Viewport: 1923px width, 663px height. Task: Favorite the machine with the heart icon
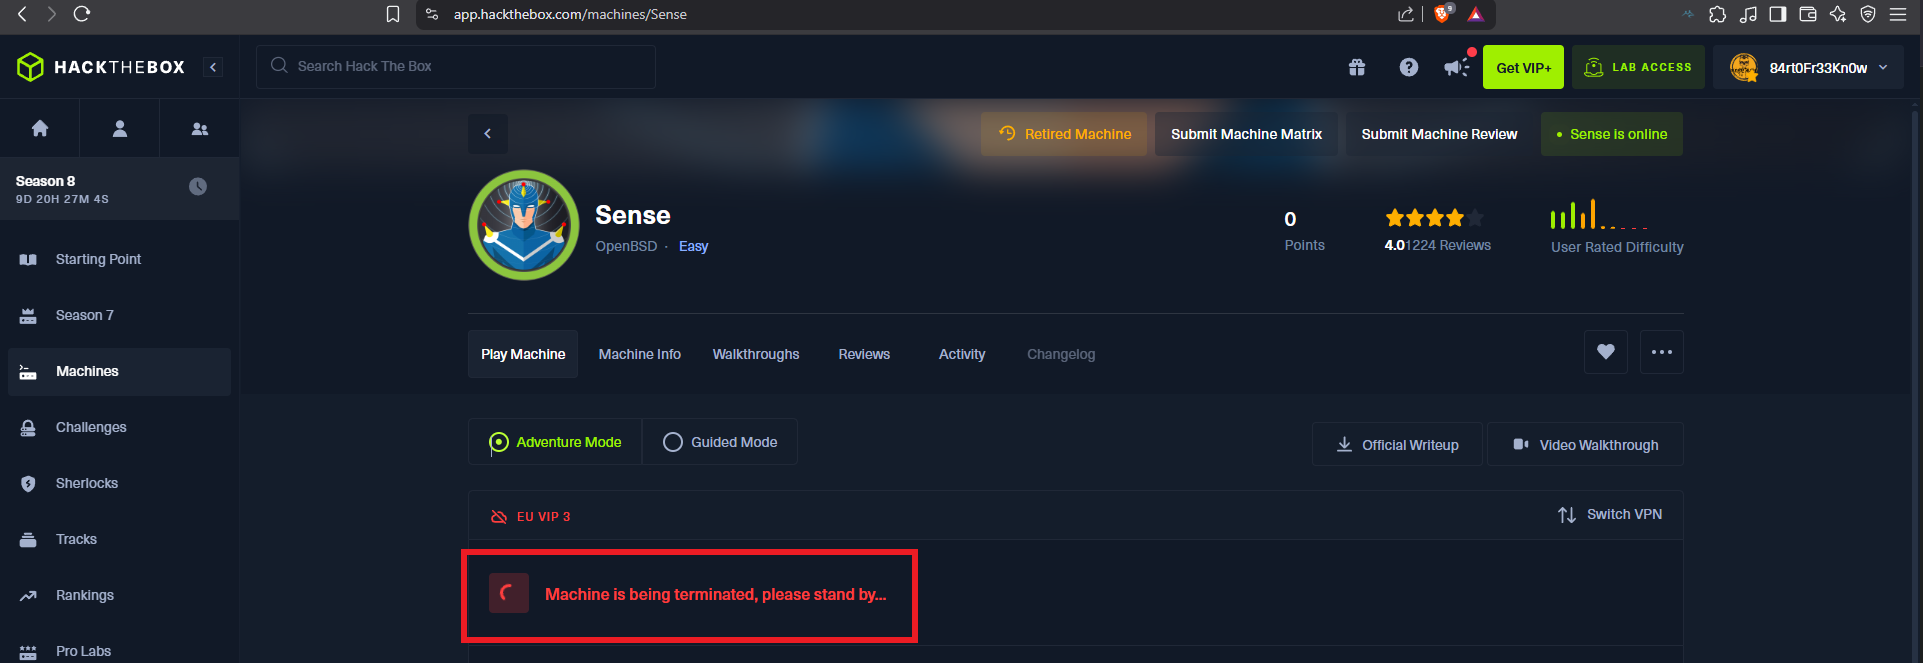[x=1606, y=352]
